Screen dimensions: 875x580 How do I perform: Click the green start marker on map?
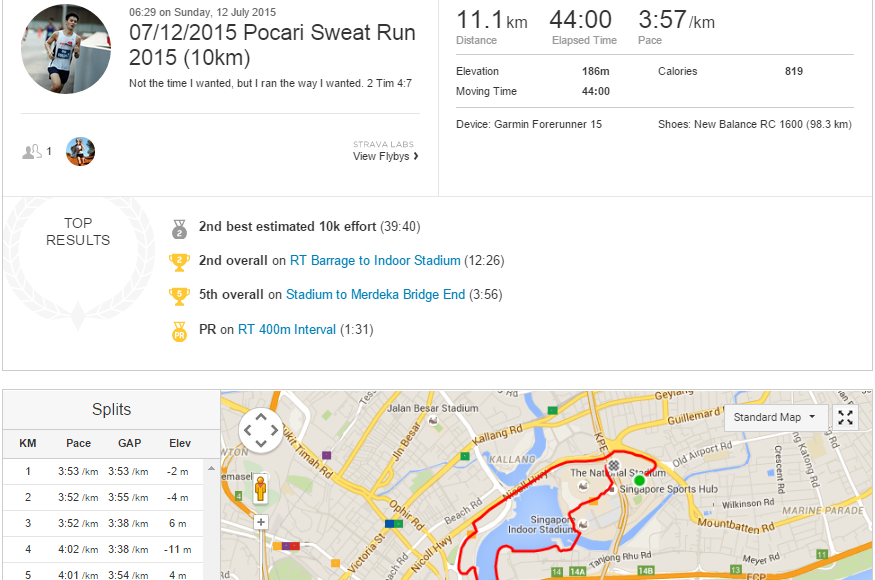[640, 480]
